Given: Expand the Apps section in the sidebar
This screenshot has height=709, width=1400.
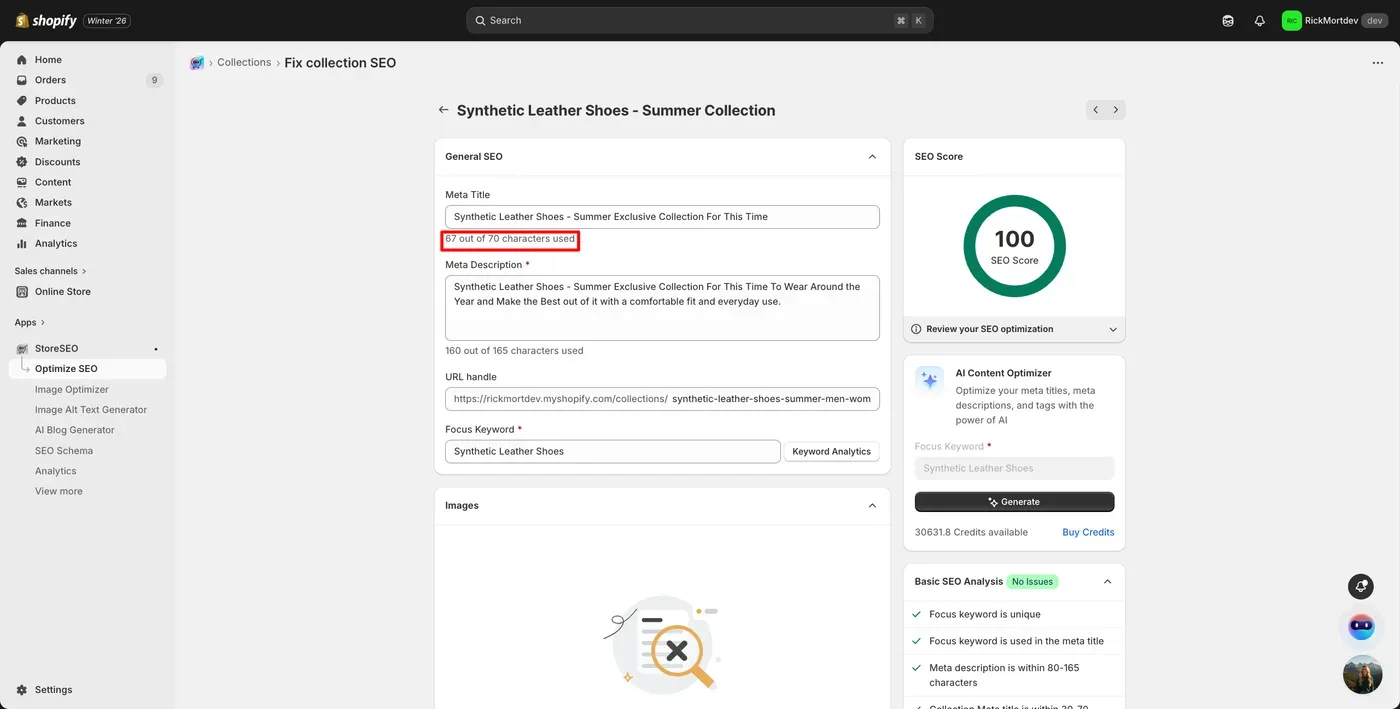Looking at the screenshot, I should coord(29,323).
